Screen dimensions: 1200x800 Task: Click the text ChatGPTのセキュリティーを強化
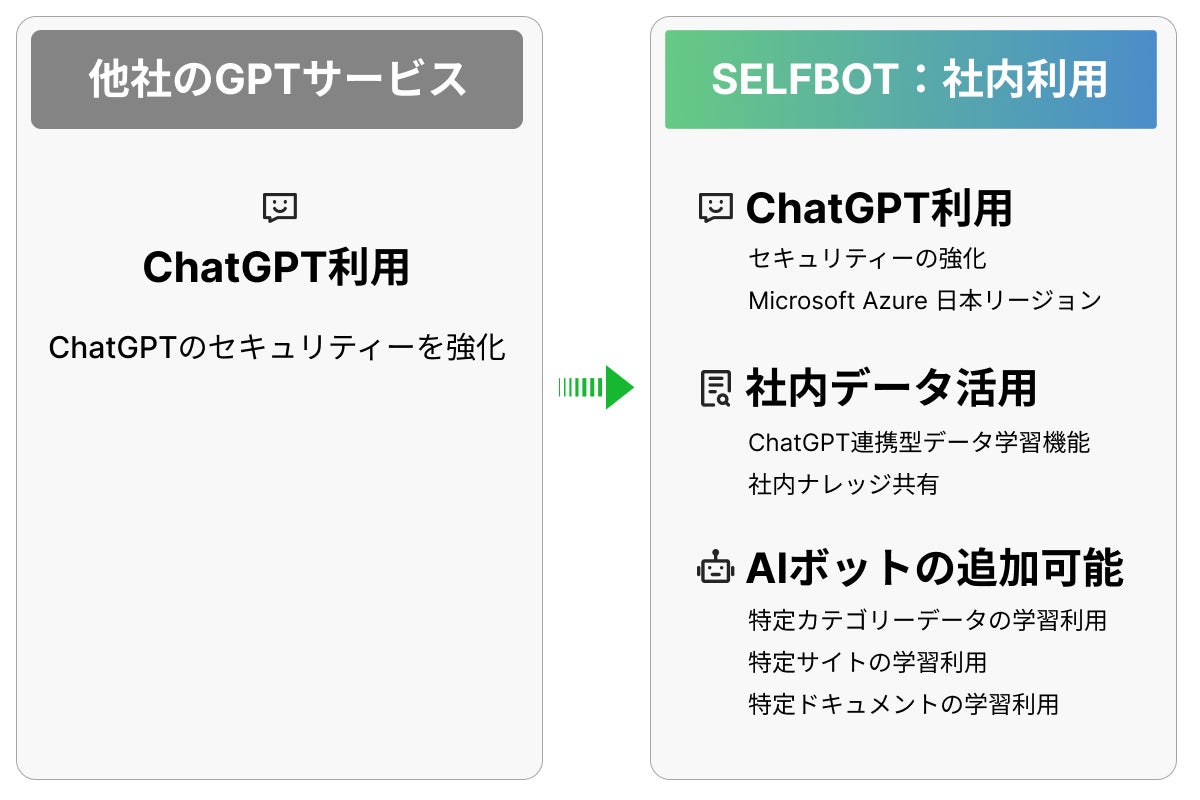[x=277, y=348]
